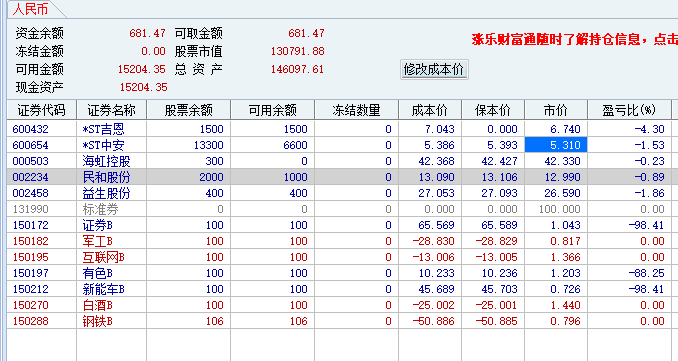This screenshot has width=678, height=361.
Task: Select fund code 150288
Action: (30, 321)
